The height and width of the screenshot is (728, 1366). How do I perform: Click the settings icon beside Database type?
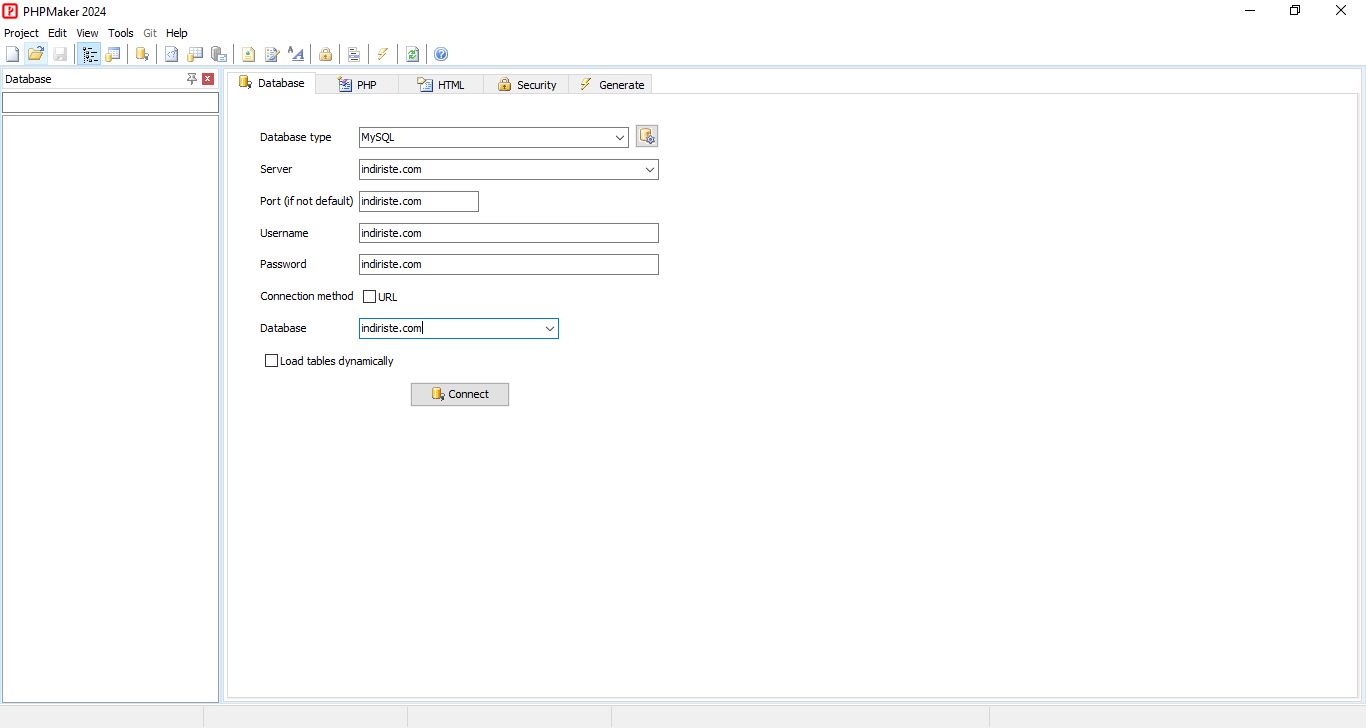pyautogui.click(x=647, y=137)
